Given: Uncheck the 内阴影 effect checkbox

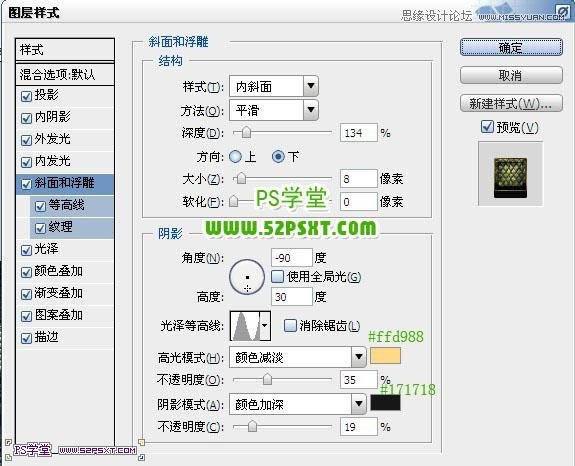Looking at the screenshot, I should 26,118.
